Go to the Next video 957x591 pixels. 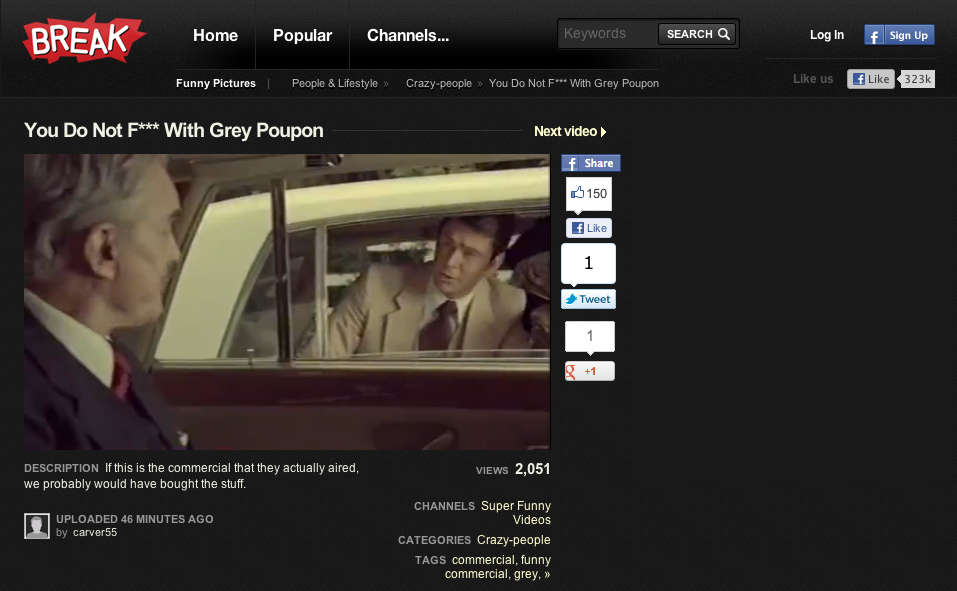(x=570, y=131)
